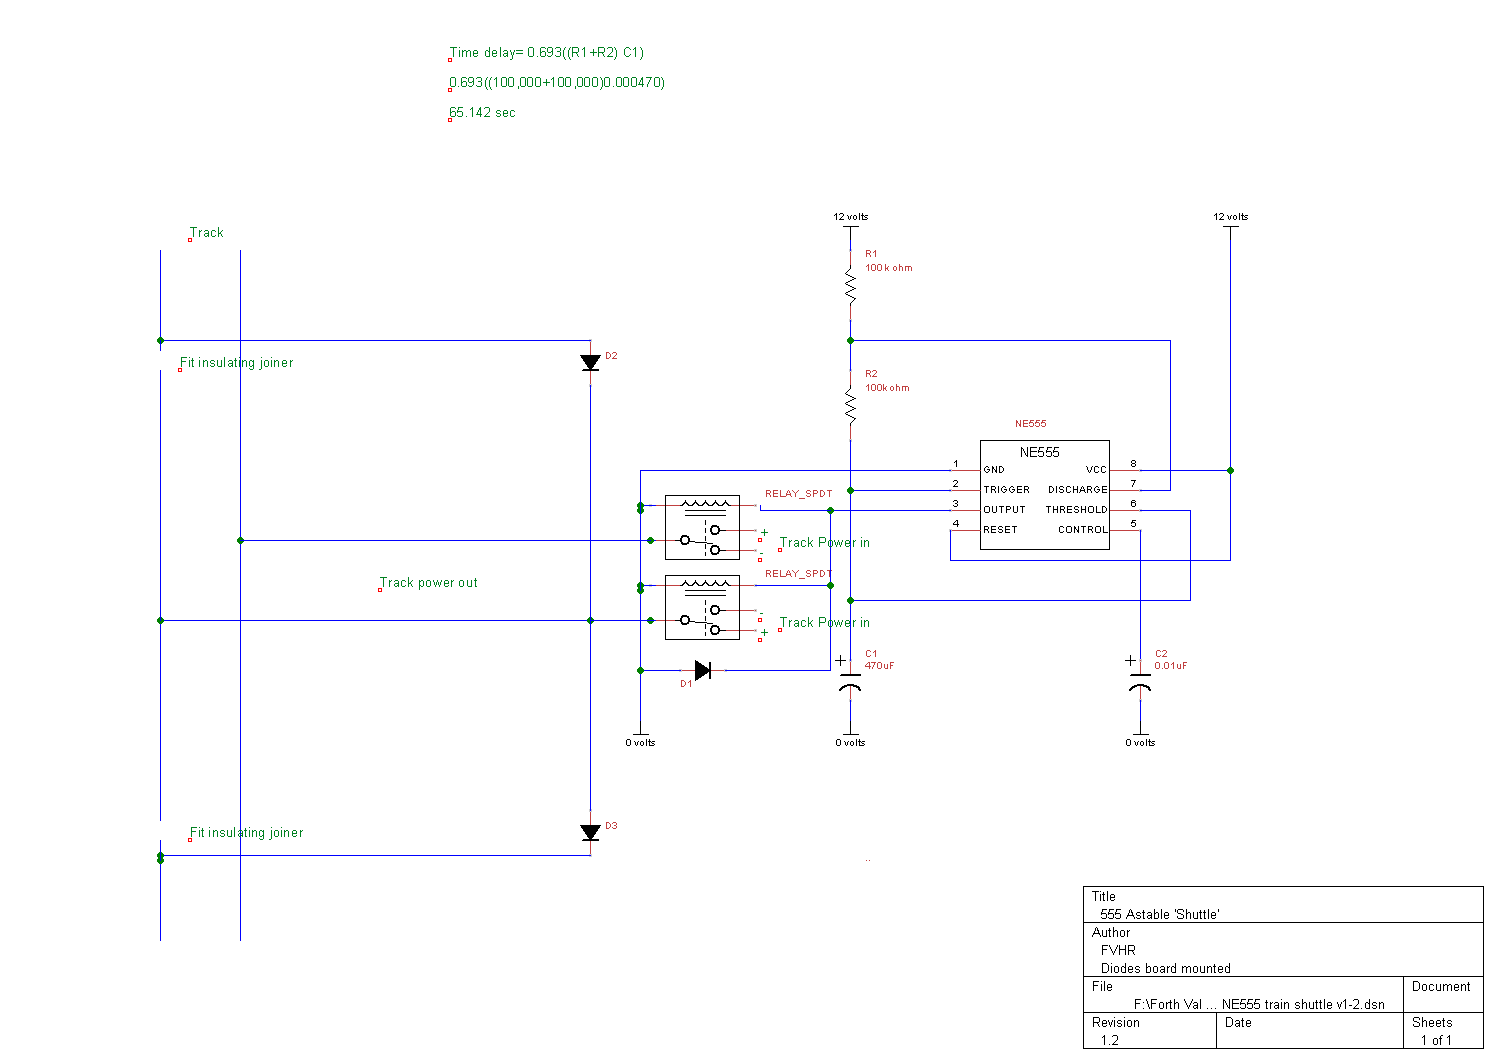Viewport: 1495px width, 1060px height.
Task: Select the author name 'FVHR'
Action: tap(1118, 950)
